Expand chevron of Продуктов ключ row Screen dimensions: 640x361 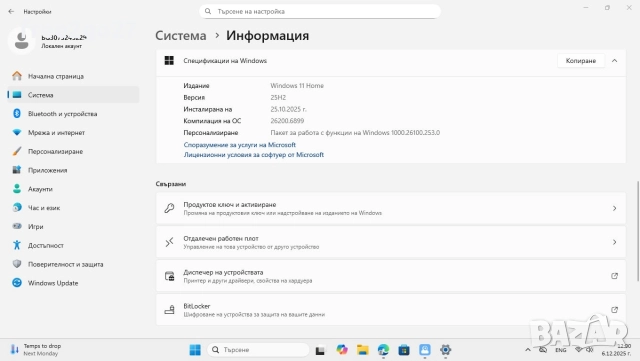614,208
